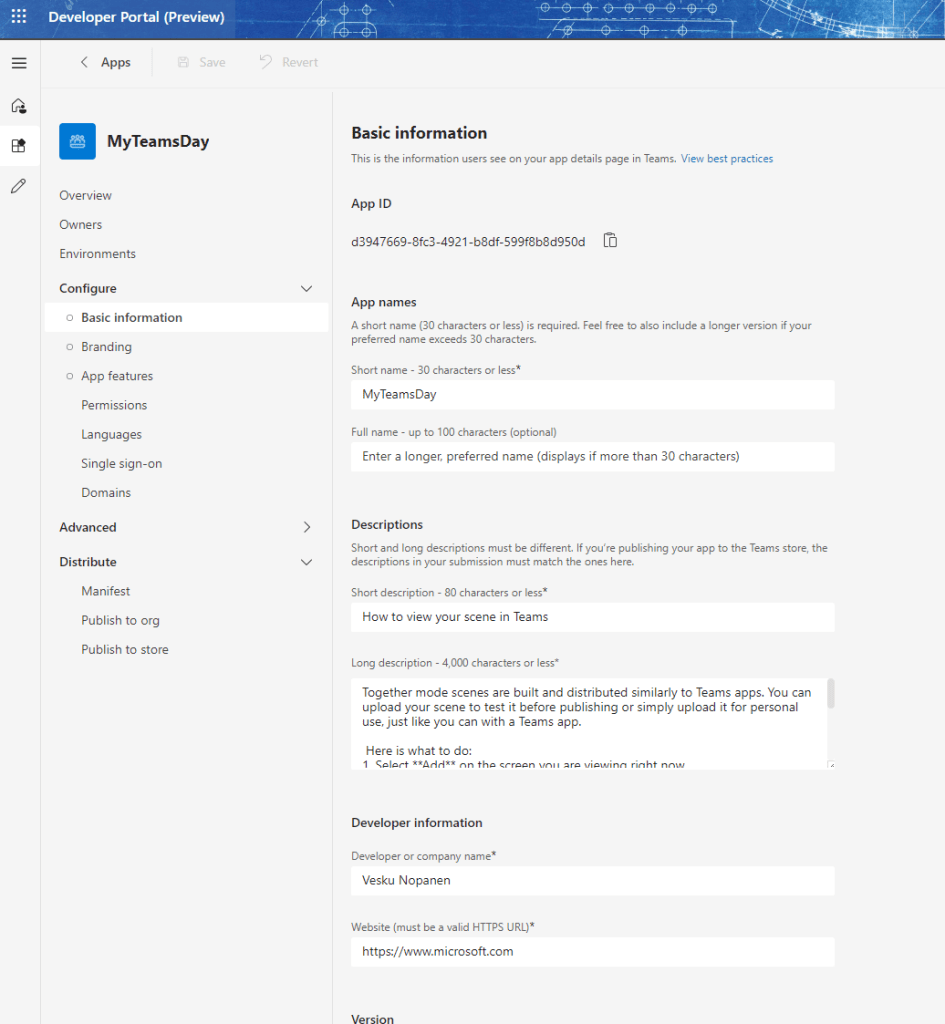Click the long description scrollbar
945x1024 pixels.
[830, 693]
